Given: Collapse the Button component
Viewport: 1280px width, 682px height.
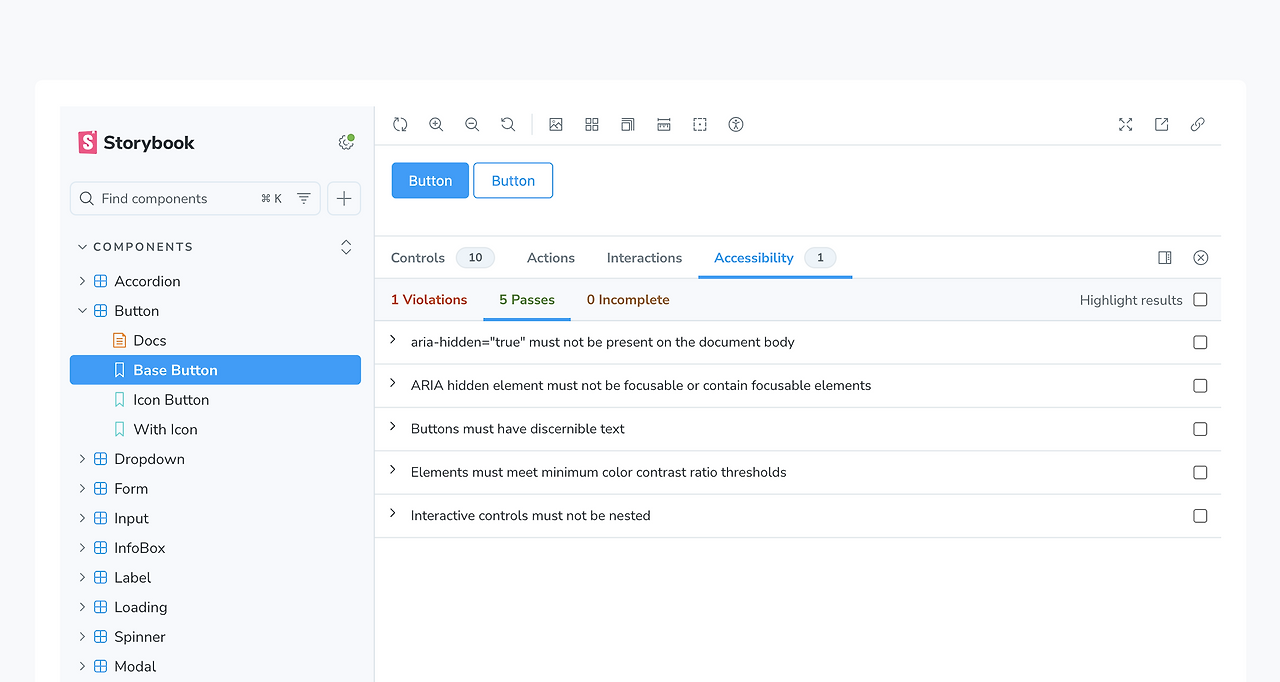Looking at the screenshot, I should point(82,311).
